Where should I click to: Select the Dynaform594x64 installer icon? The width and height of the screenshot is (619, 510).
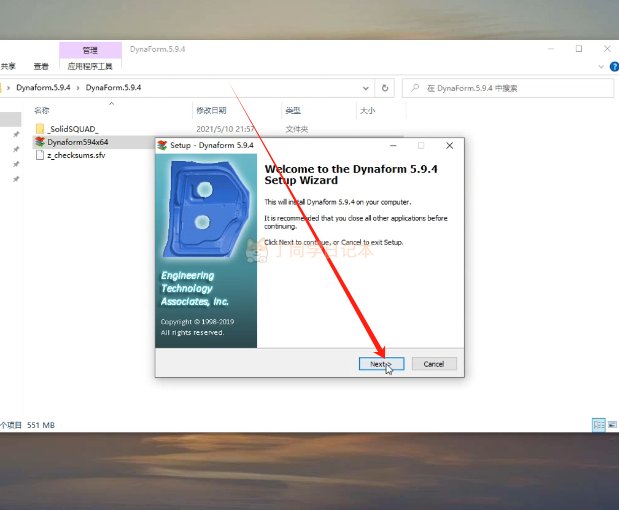(x=40, y=142)
